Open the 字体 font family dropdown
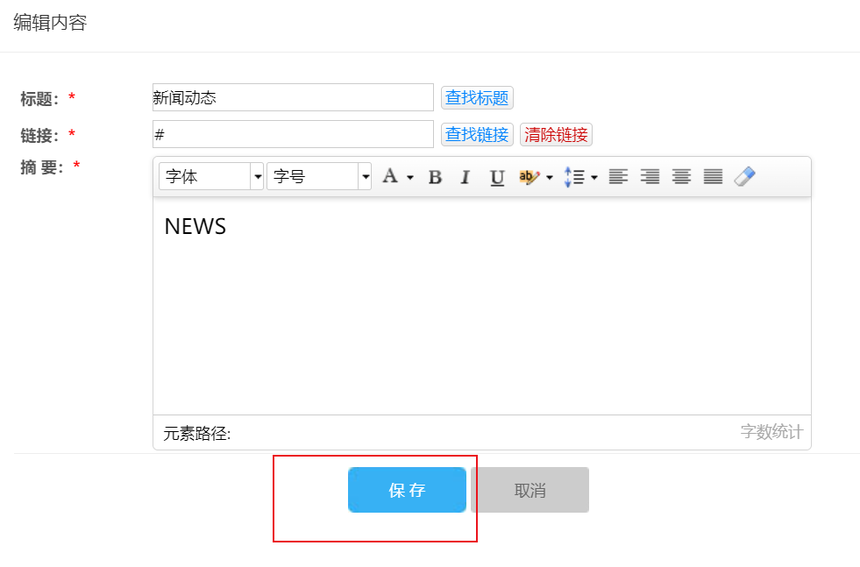860x567 pixels. point(211,177)
